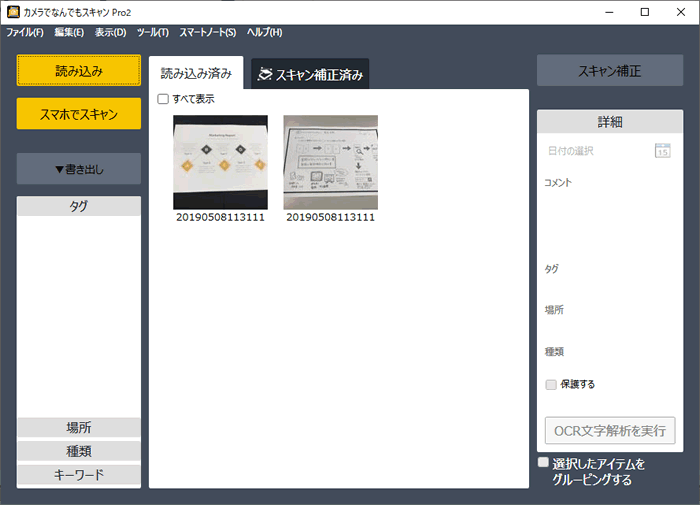
Task: Open the ファイル(F) menu
Action: point(25,33)
